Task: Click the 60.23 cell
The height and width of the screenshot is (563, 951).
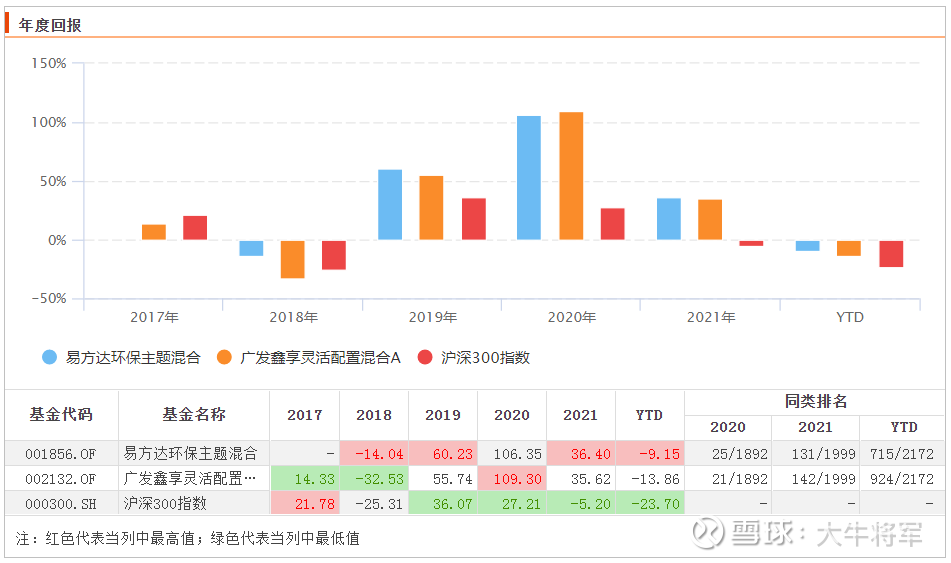Action: pyautogui.click(x=443, y=454)
